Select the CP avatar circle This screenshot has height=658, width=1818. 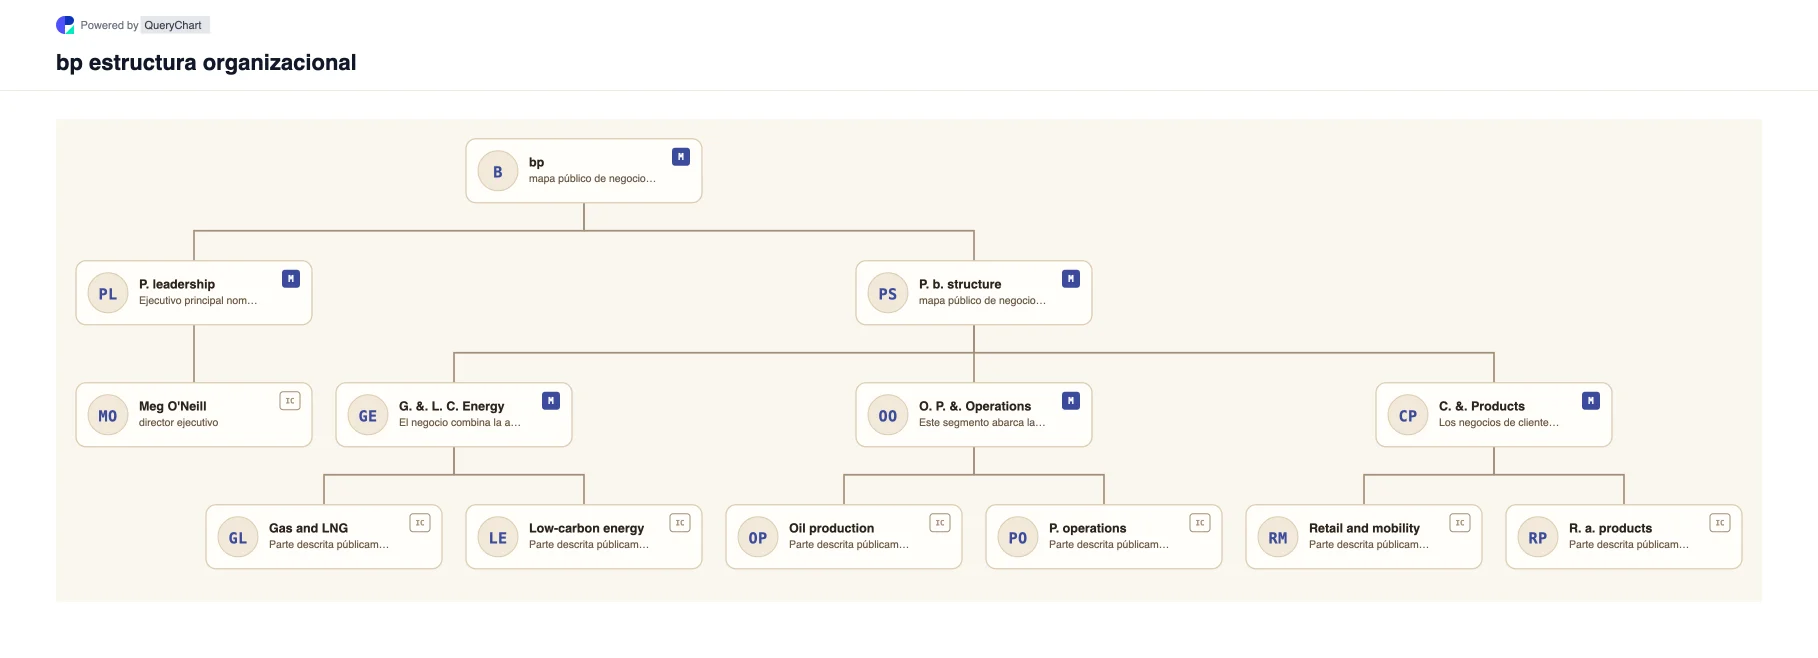[1408, 415]
